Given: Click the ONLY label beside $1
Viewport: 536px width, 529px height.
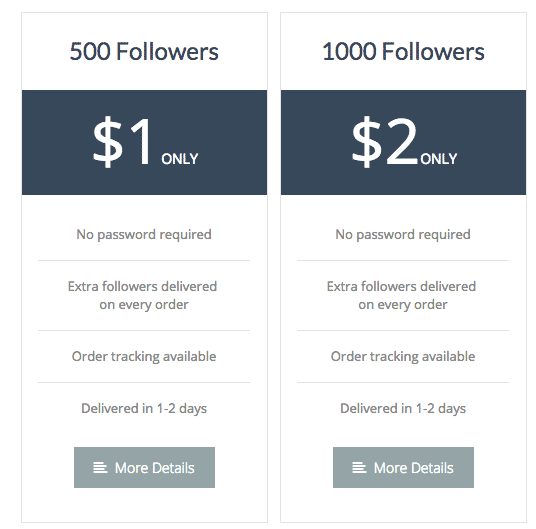Looking at the screenshot, I should pos(180,159).
